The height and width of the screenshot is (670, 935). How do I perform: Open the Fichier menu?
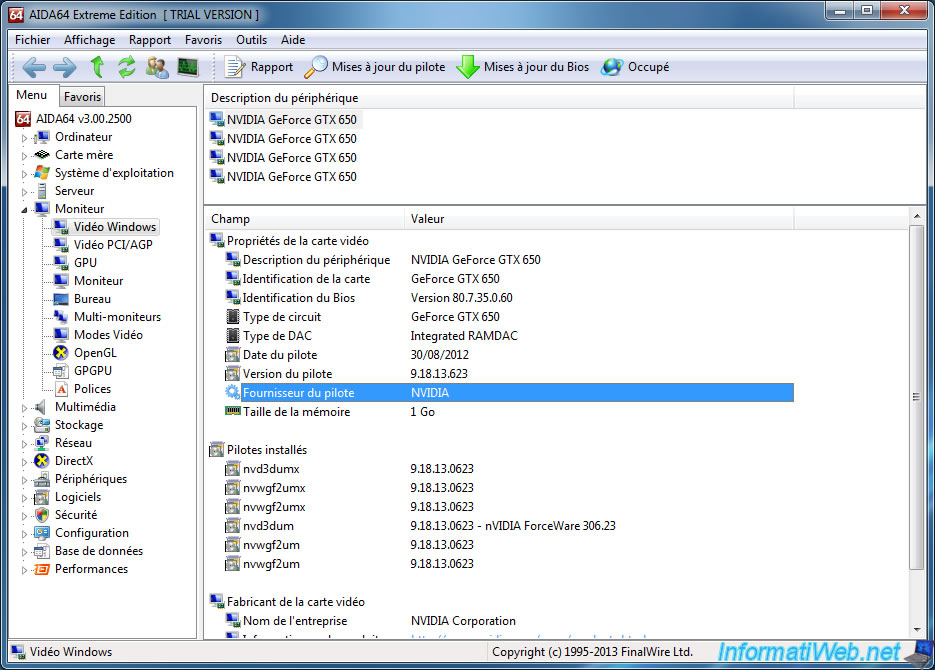32,40
